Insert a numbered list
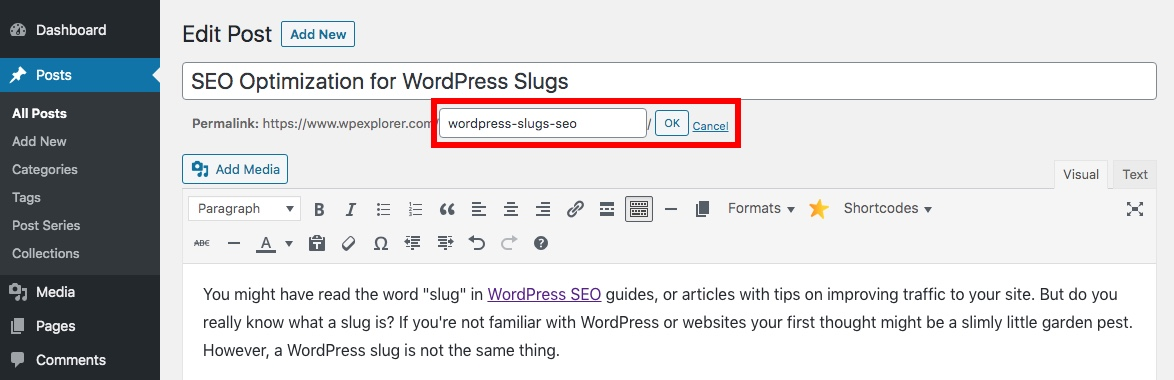 415,209
